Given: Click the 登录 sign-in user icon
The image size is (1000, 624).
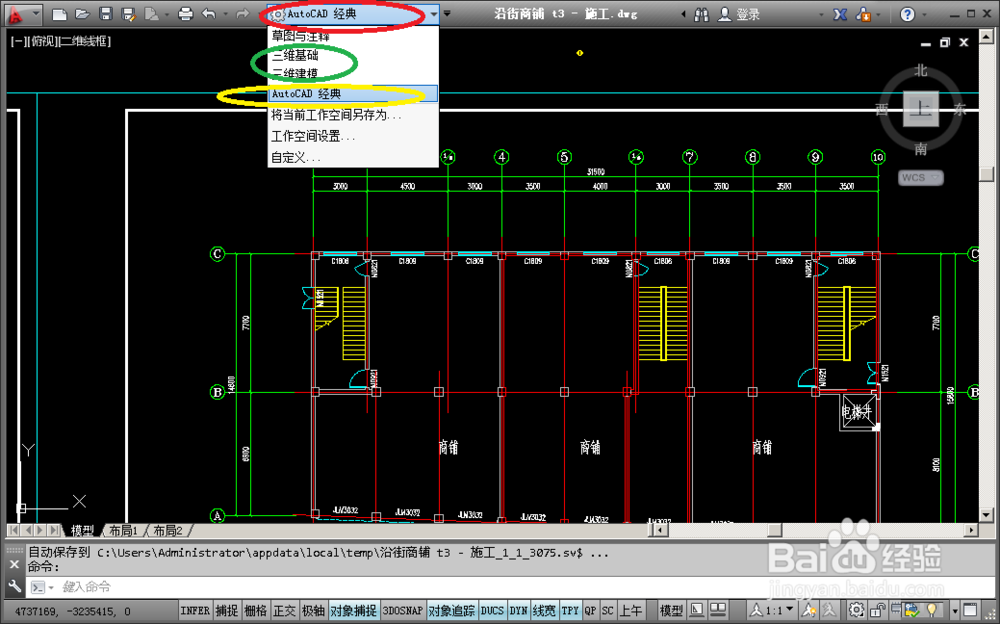Looking at the screenshot, I should [x=724, y=14].
